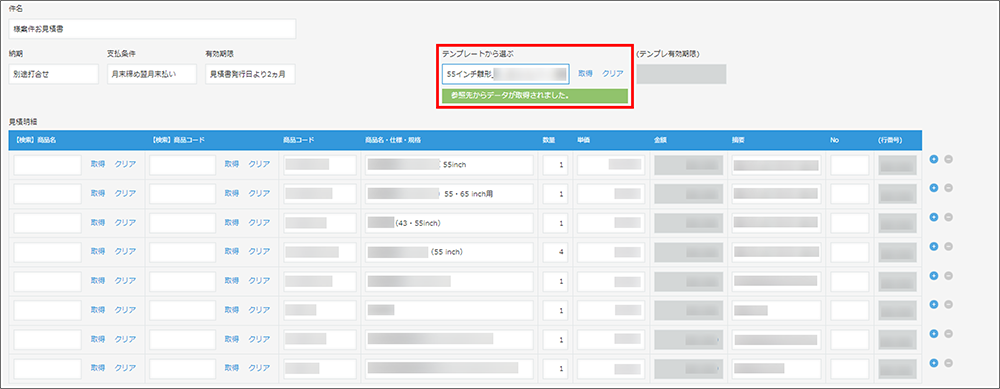Click 取得 next to テンプレートから選ぶ field

(x=585, y=73)
